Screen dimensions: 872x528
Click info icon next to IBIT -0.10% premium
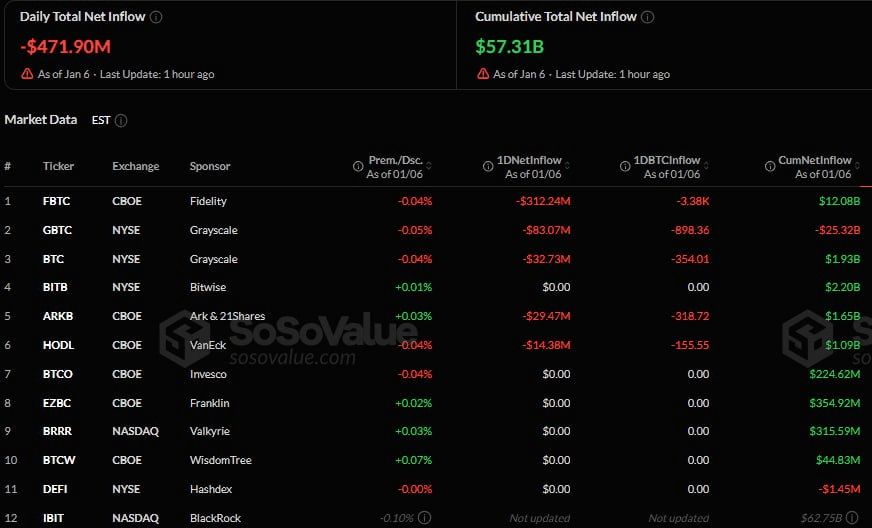click(x=424, y=518)
